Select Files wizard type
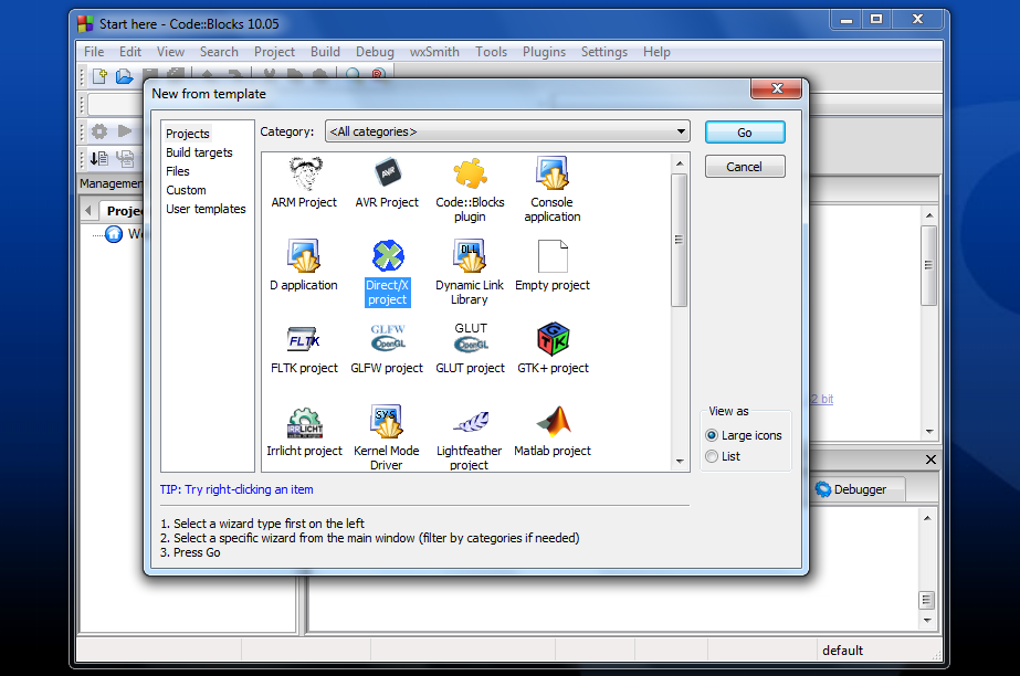 click(x=178, y=171)
